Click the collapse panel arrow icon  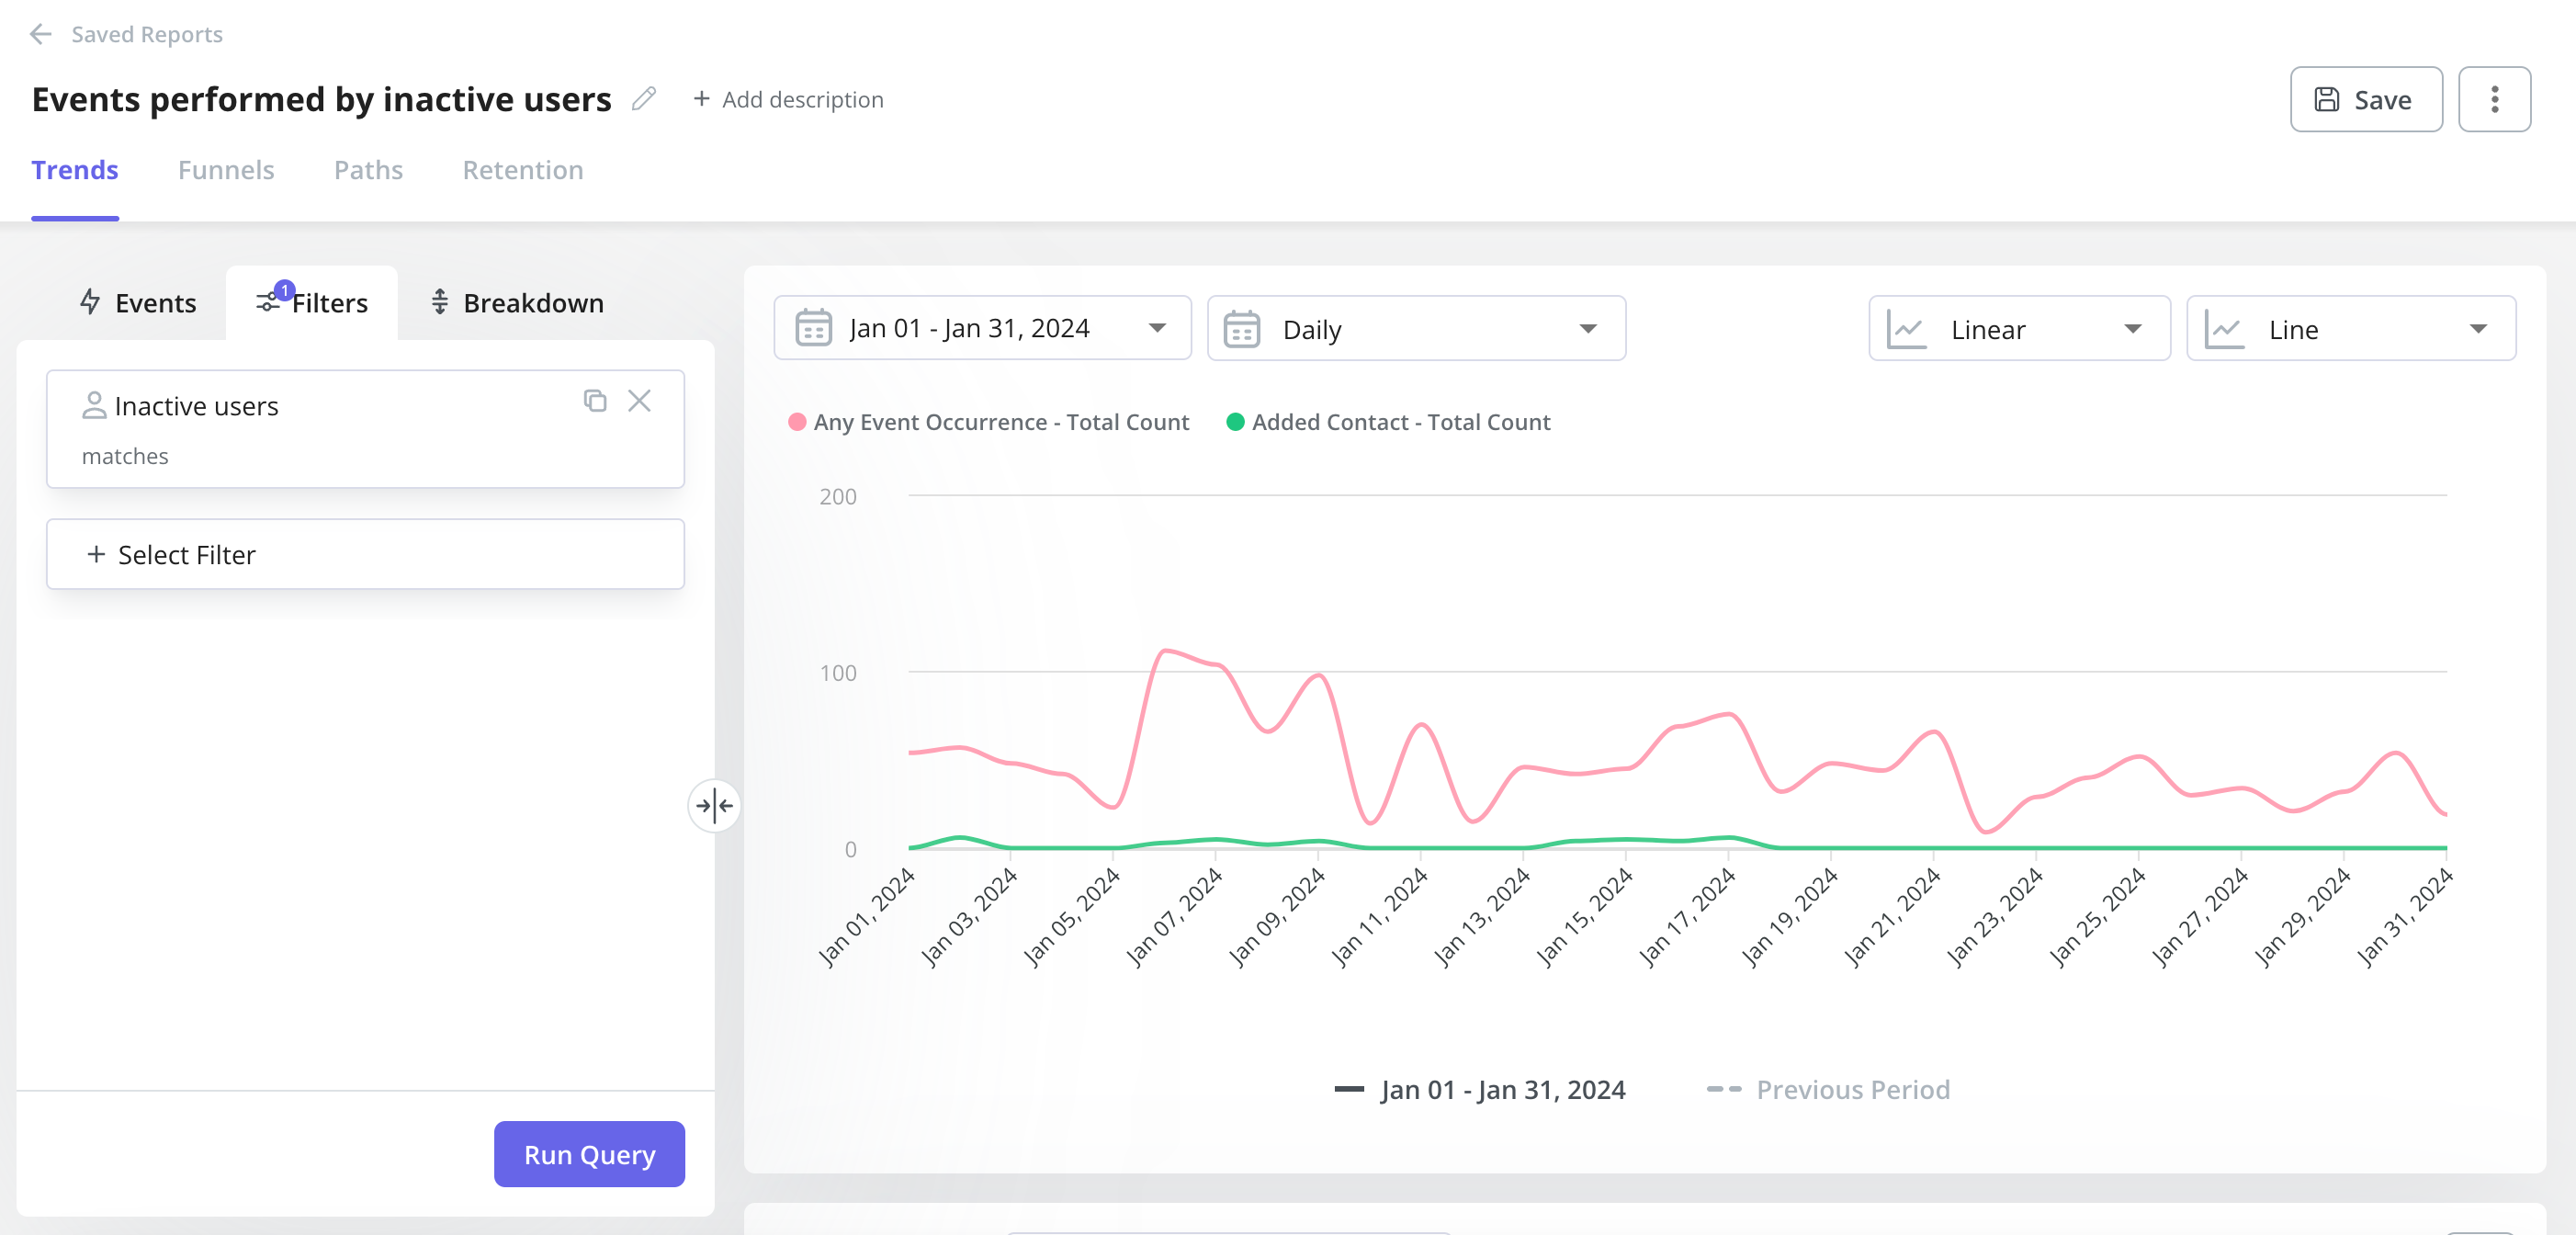tap(715, 805)
